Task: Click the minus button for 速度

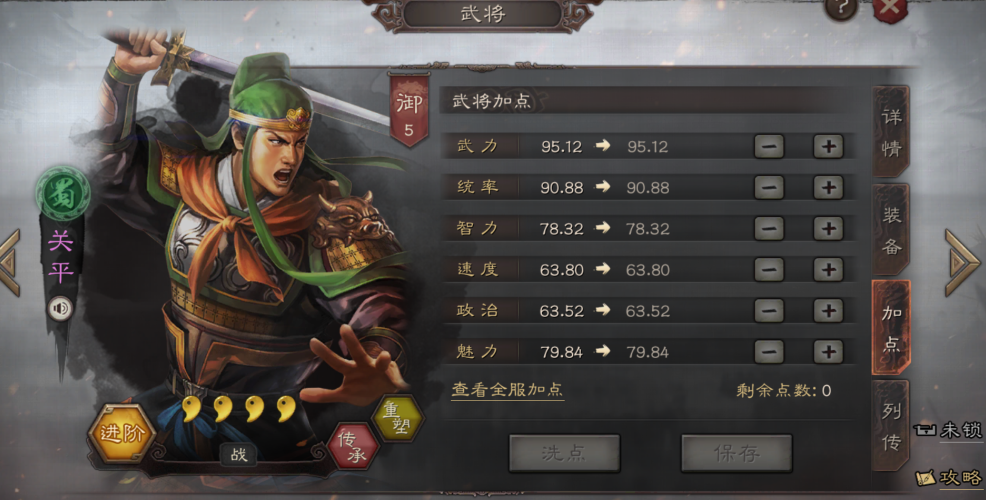Action: tap(769, 270)
